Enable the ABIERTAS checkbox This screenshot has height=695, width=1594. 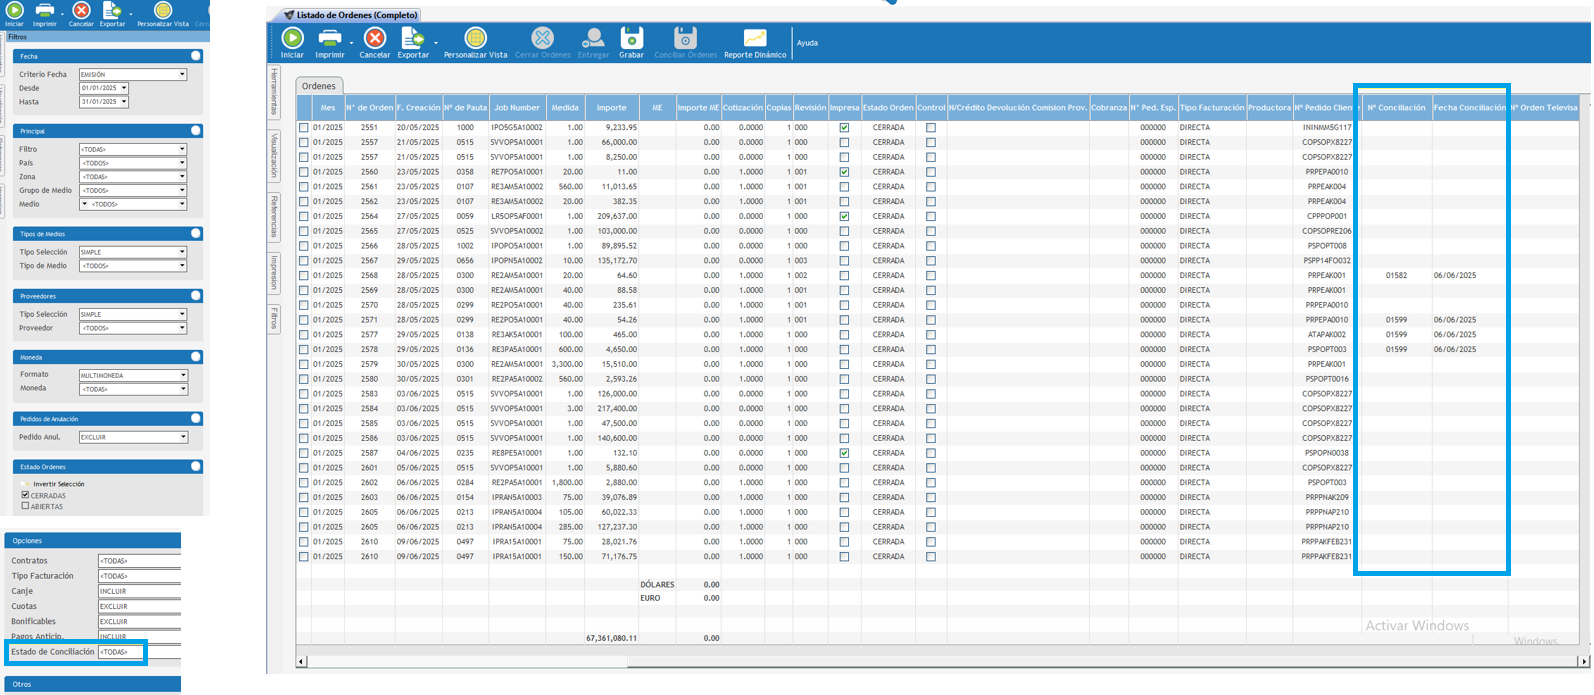click(x=26, y=506)
